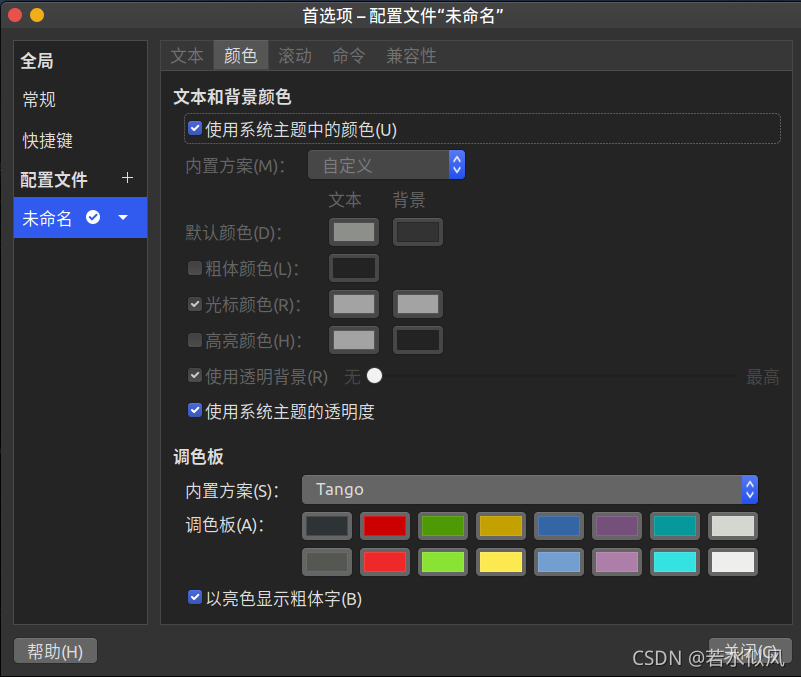Disable the 光标颜色 checkbox

[195, 304]
